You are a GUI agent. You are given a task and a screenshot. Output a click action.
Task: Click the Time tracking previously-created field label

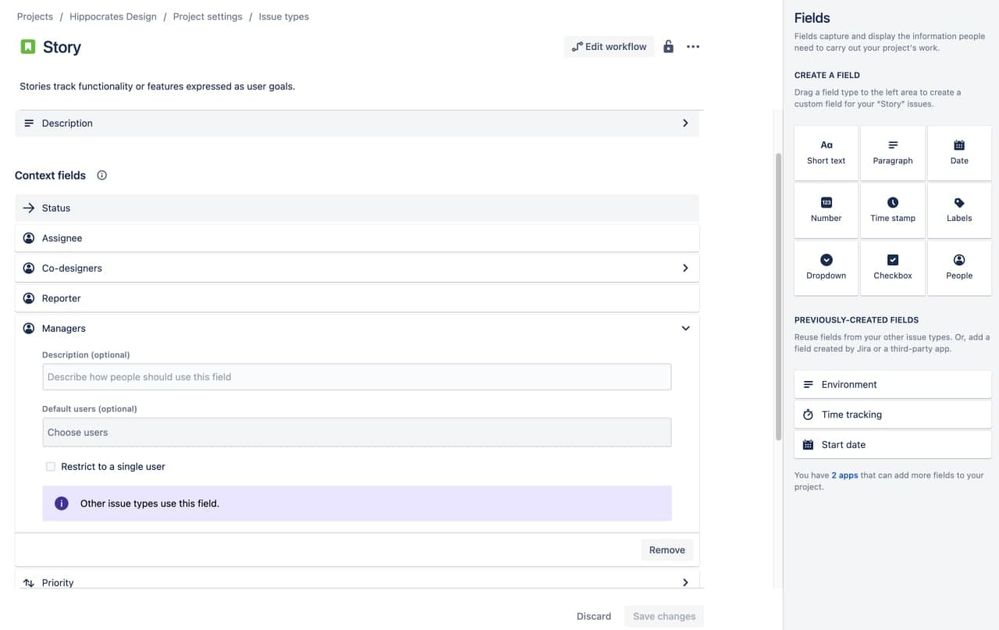[851, 415]
